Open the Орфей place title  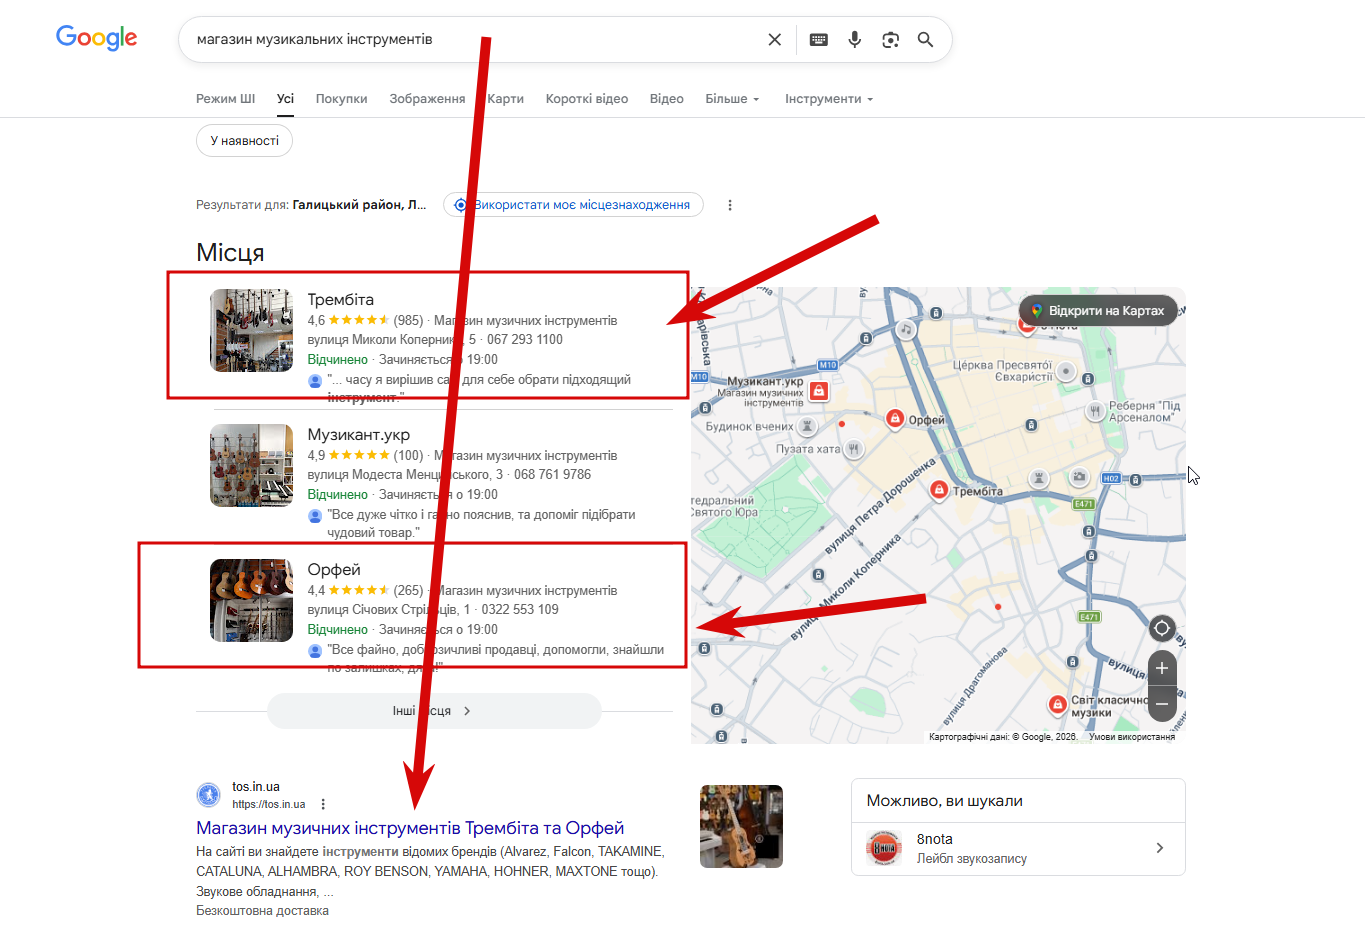click(334, 570)
